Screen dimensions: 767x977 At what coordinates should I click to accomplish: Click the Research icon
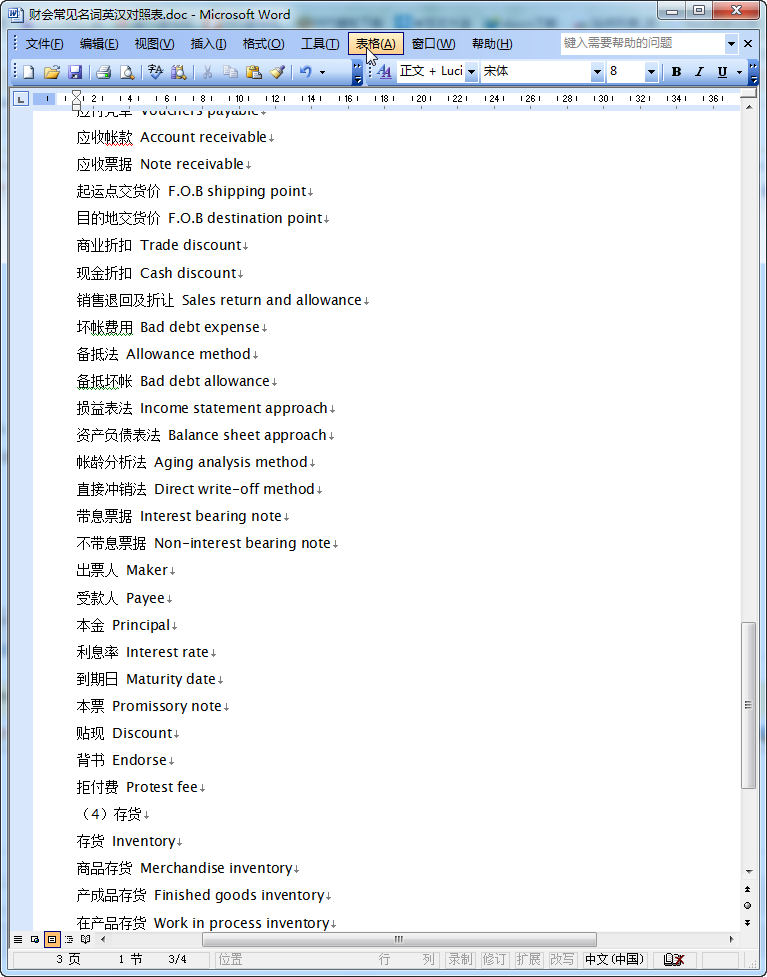(x=179, y=72)
